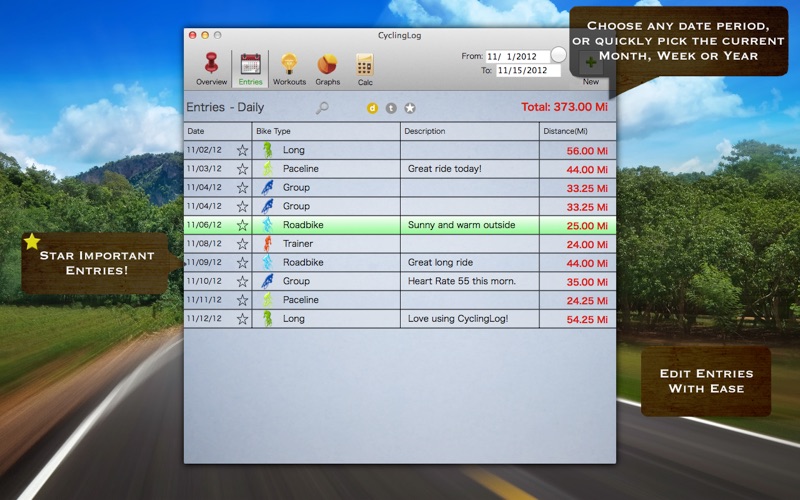
Task: Click the green cyclist icon on 11/02/12 row
Action: 267,150
